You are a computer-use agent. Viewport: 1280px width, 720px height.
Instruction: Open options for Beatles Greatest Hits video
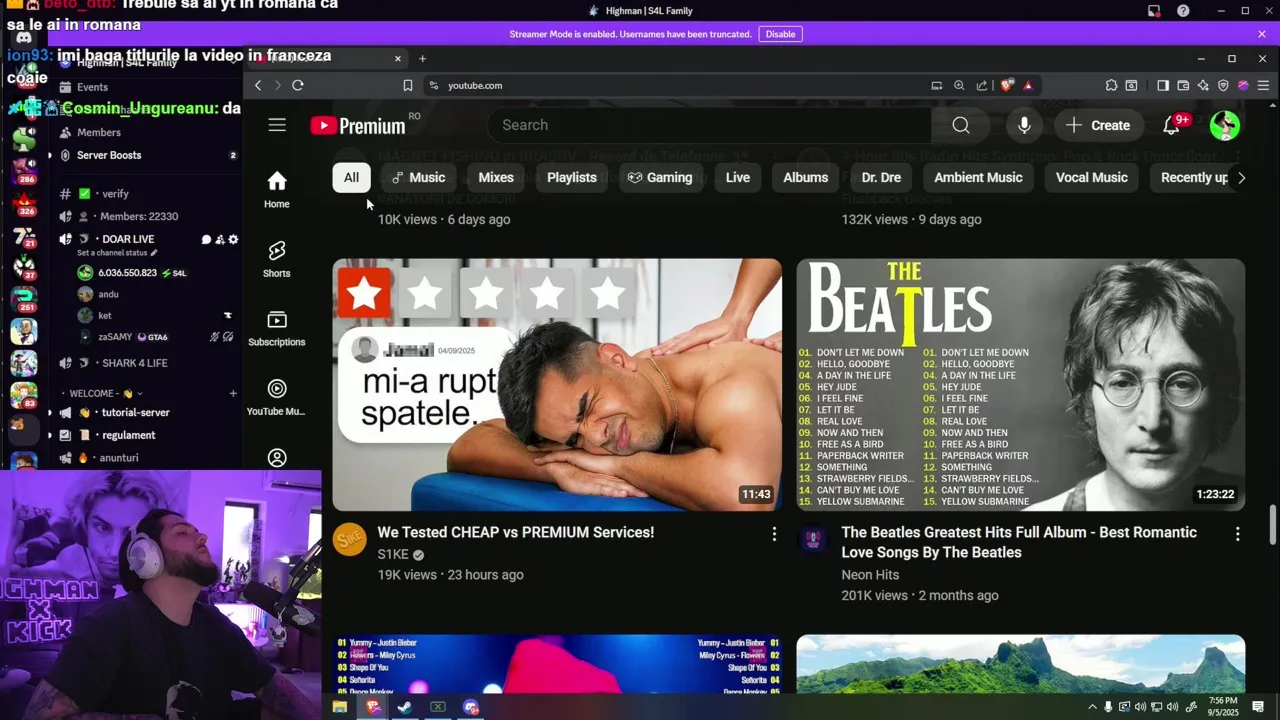click(1238, 535)
